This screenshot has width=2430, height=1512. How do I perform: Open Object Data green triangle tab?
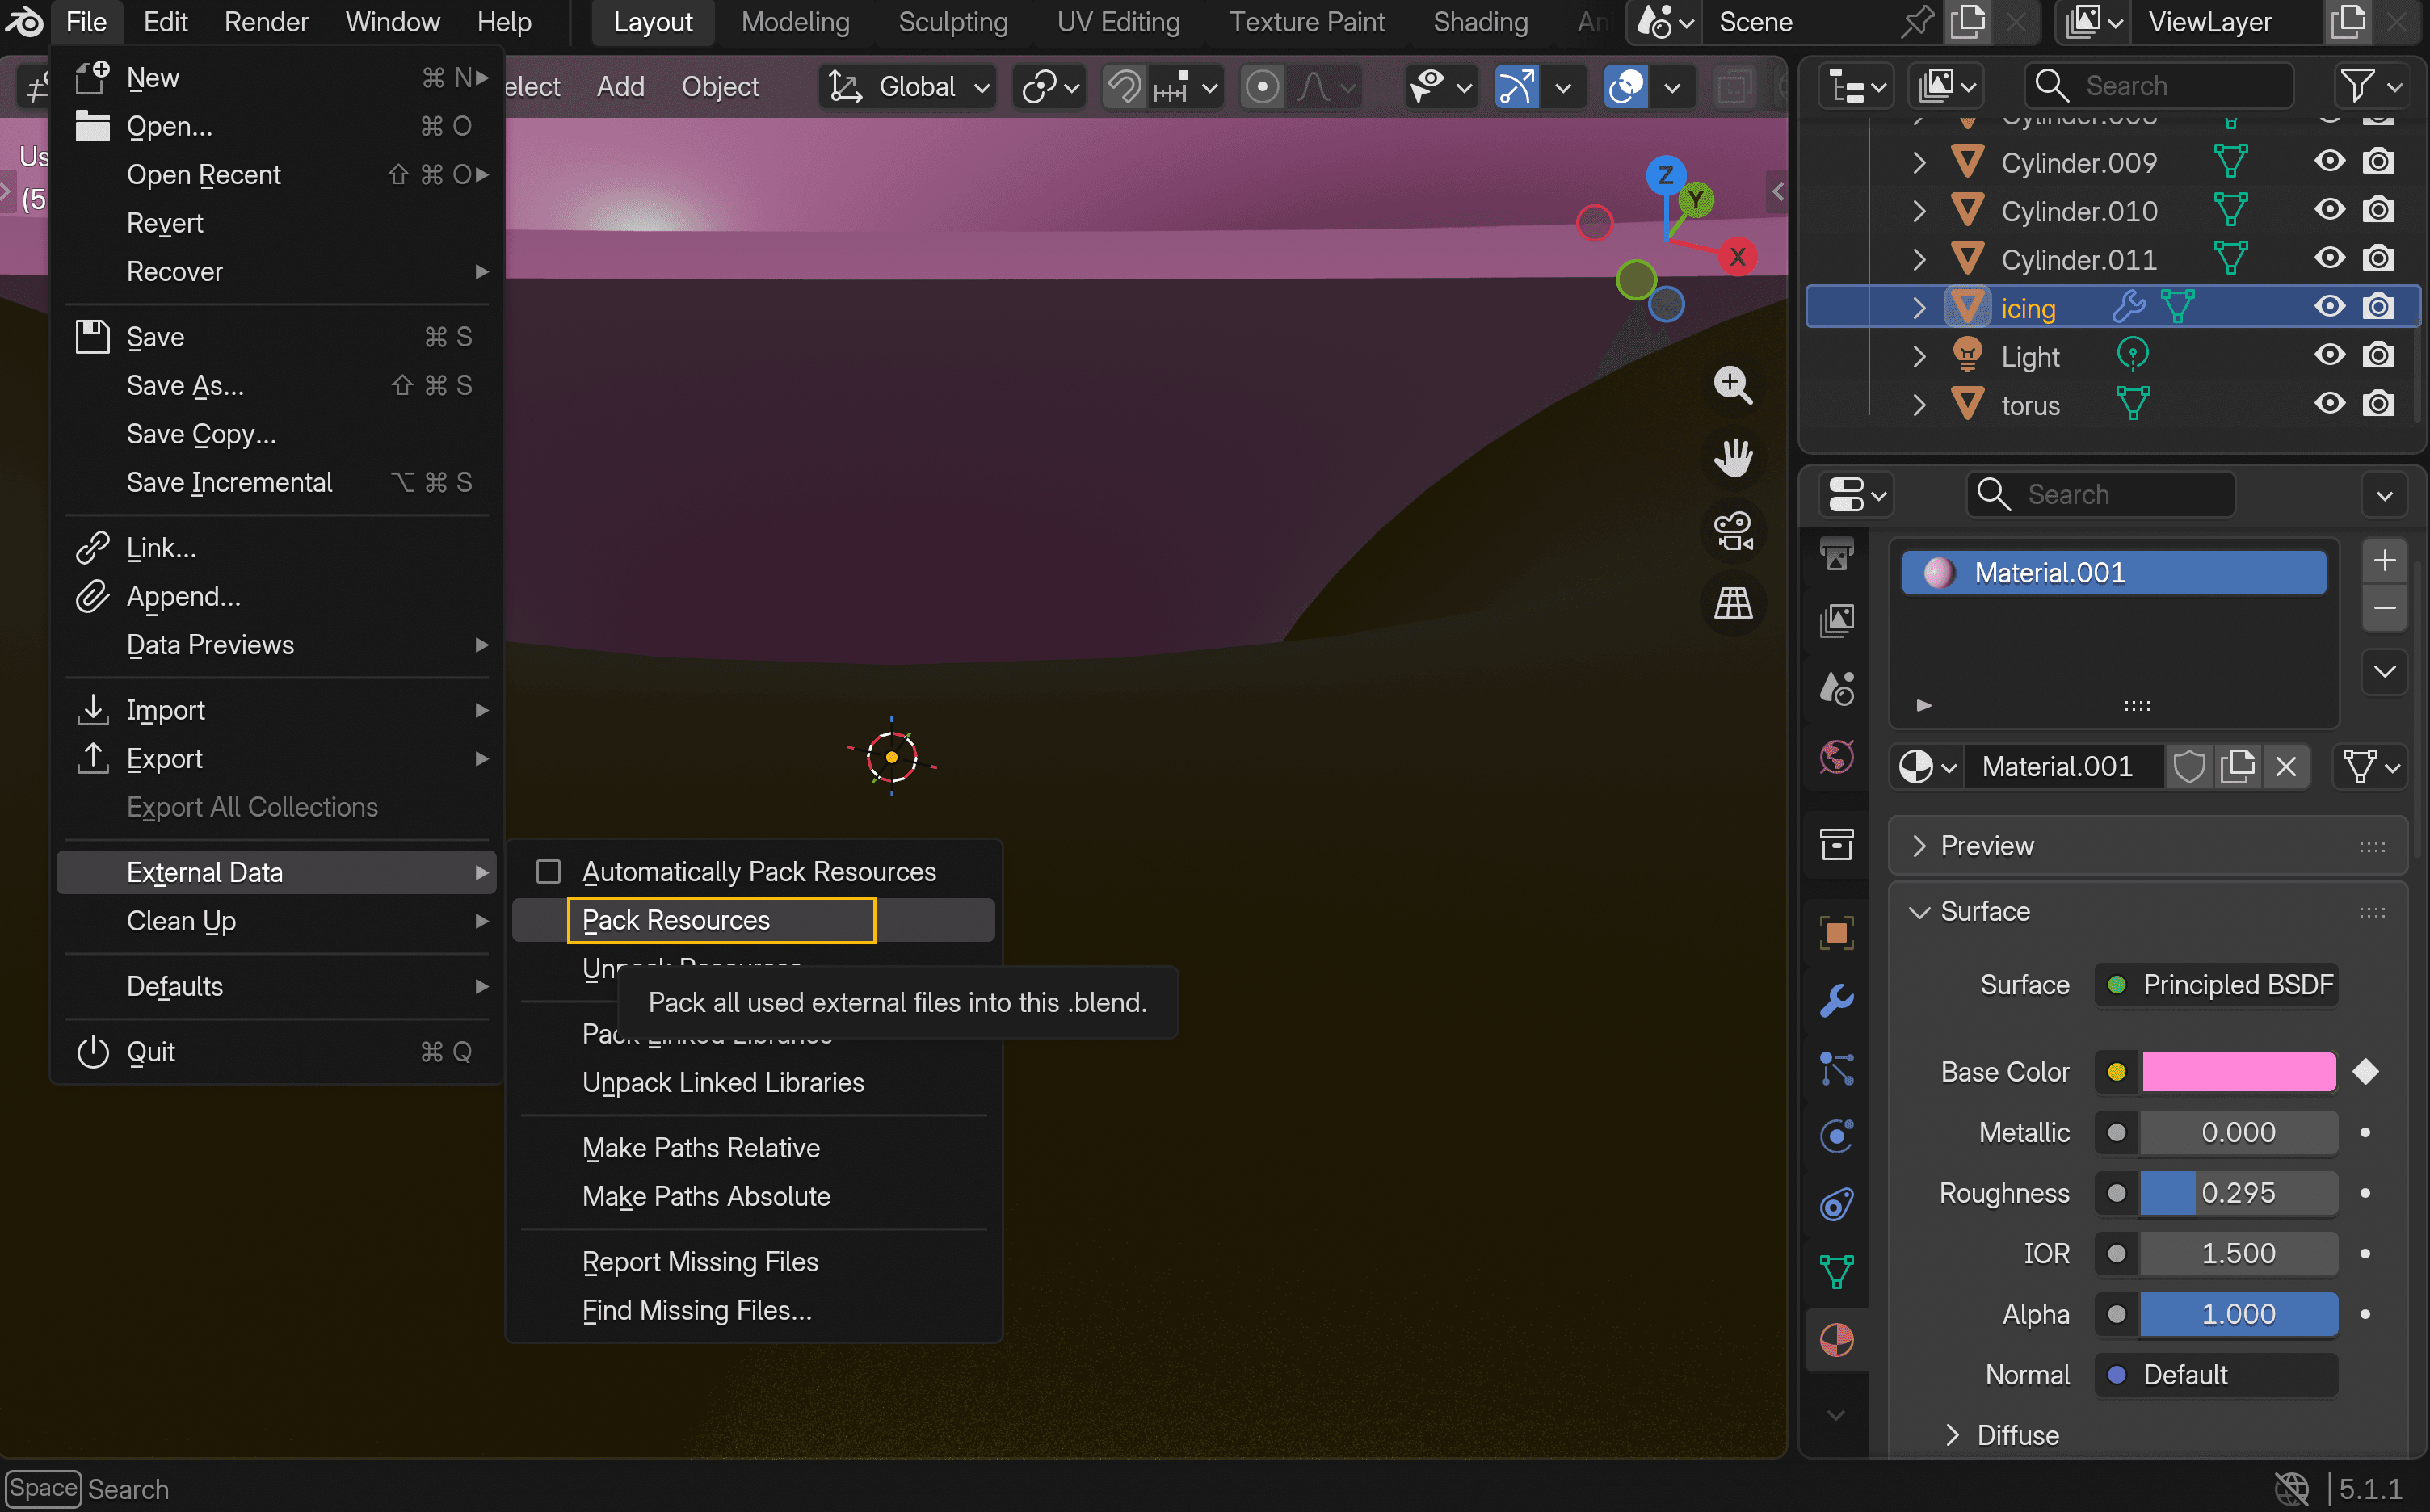[1836, 1271]
